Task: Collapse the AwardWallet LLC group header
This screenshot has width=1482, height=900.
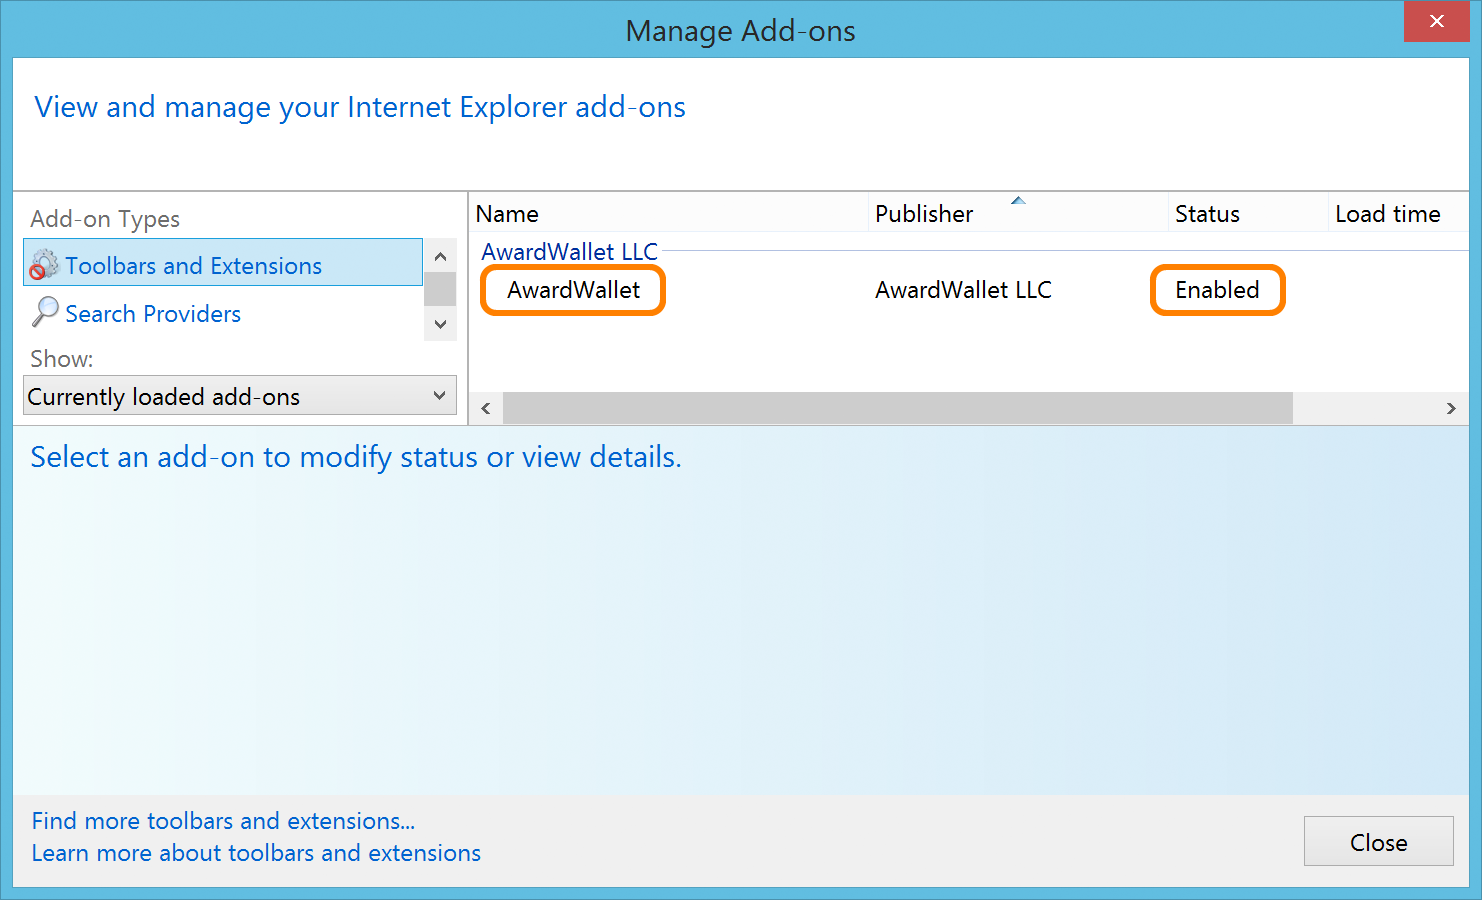Action: [x=569, y=252]
